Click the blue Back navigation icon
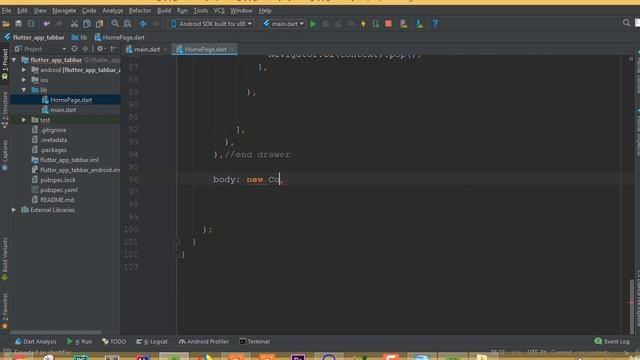Screen dimensions: 640x360 (143, 24)
